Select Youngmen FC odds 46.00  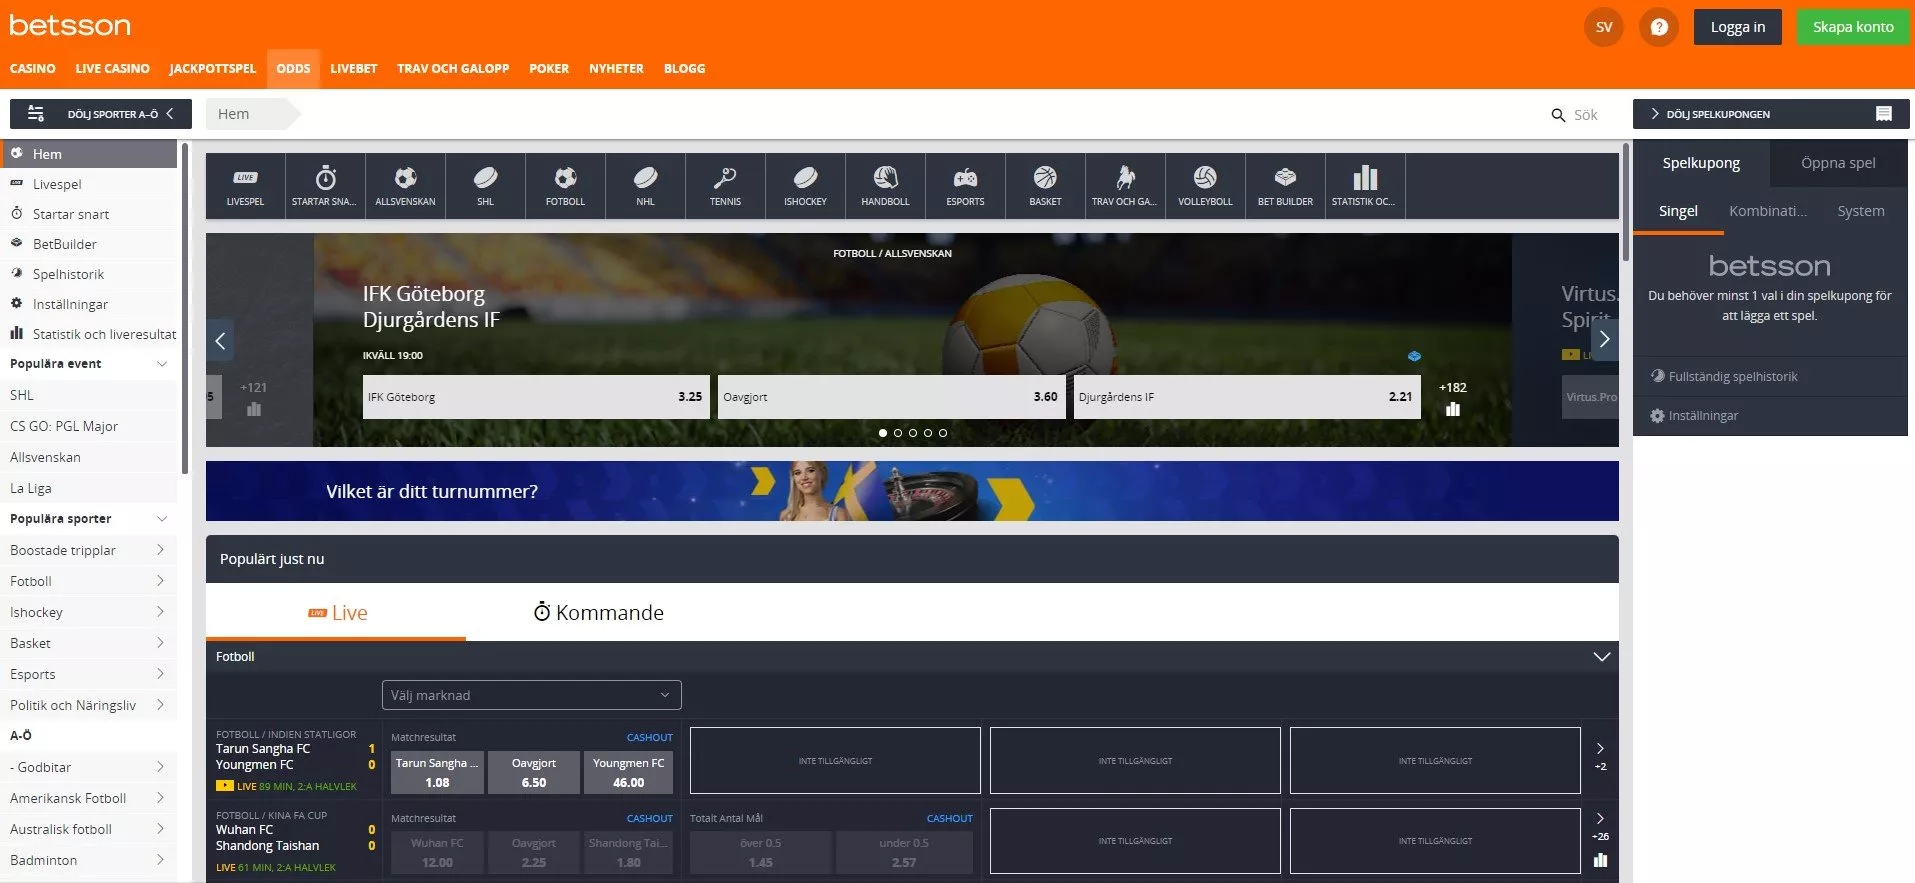(x=628, y=772)
